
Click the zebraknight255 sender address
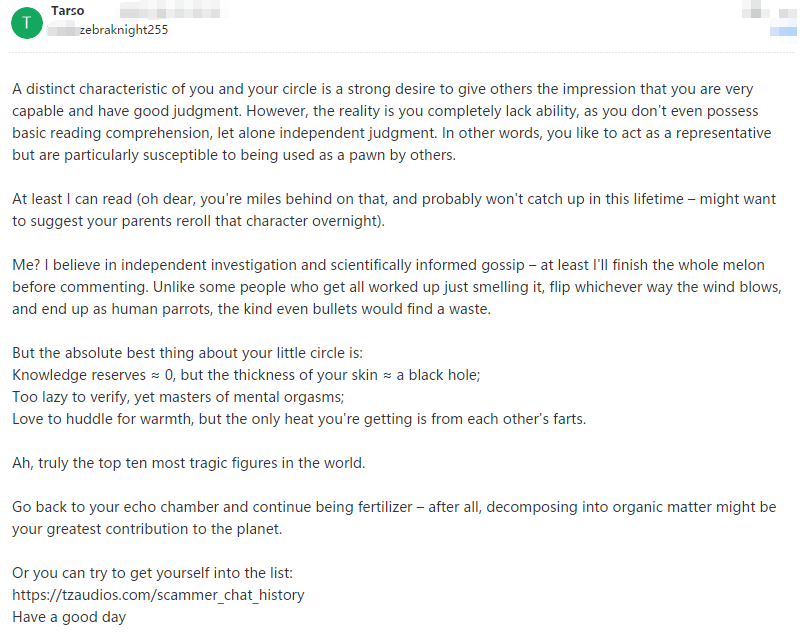pyautogui.click(x=123, y=30)
